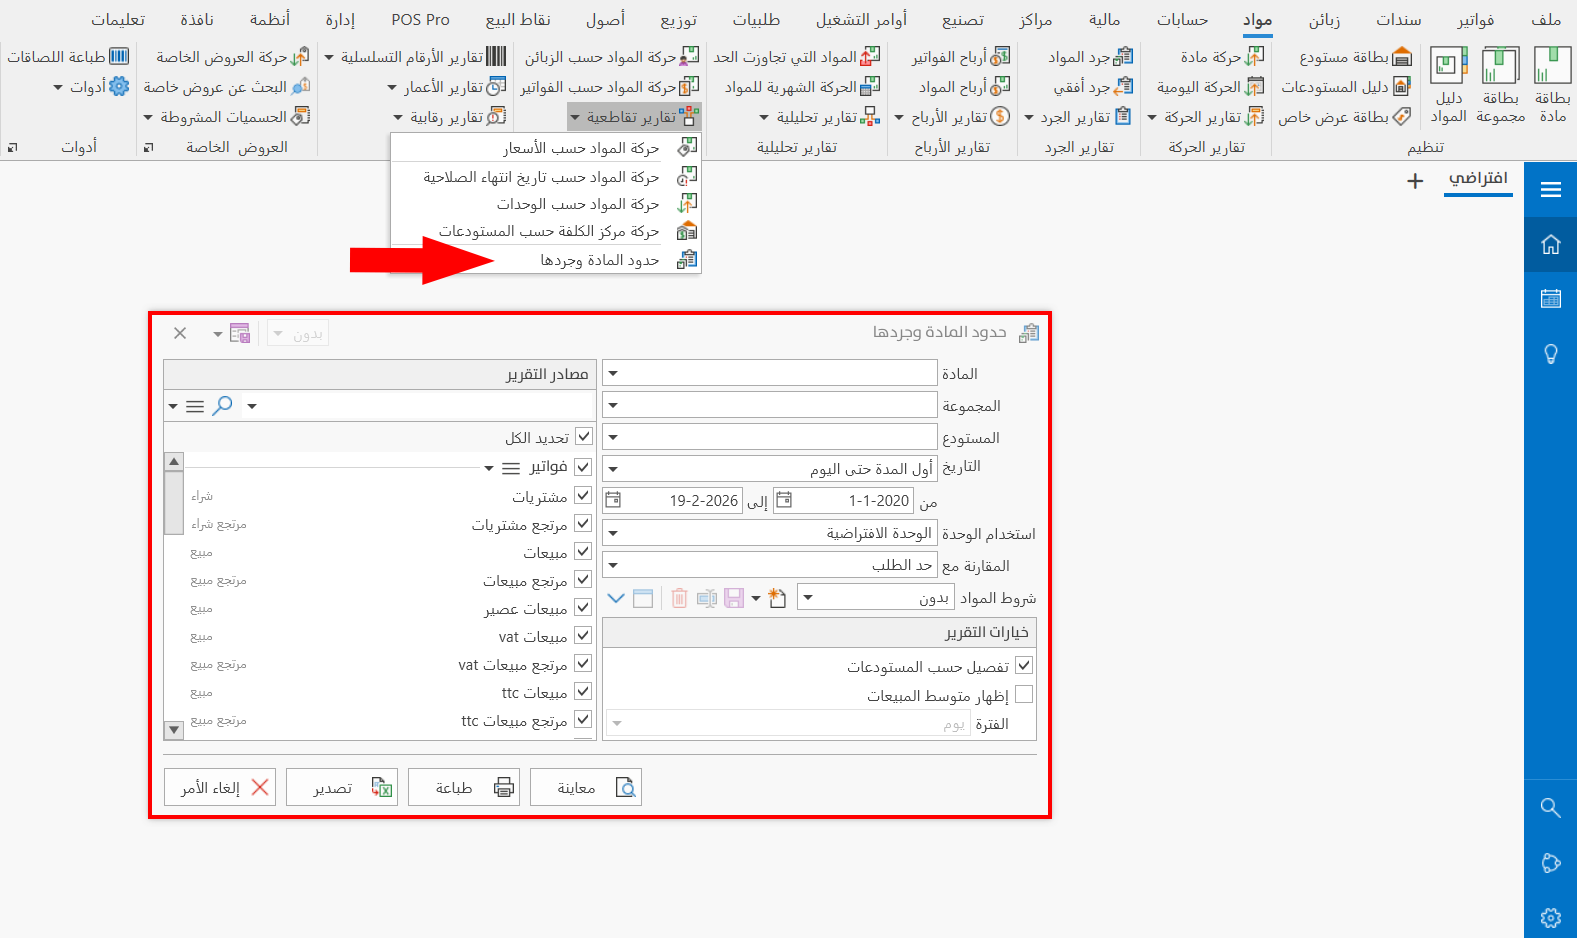Expand تقارير تقاطعية ribbon dropdown
The width and height of the screenshot is (1577, 938).
(x=634, y=117)
